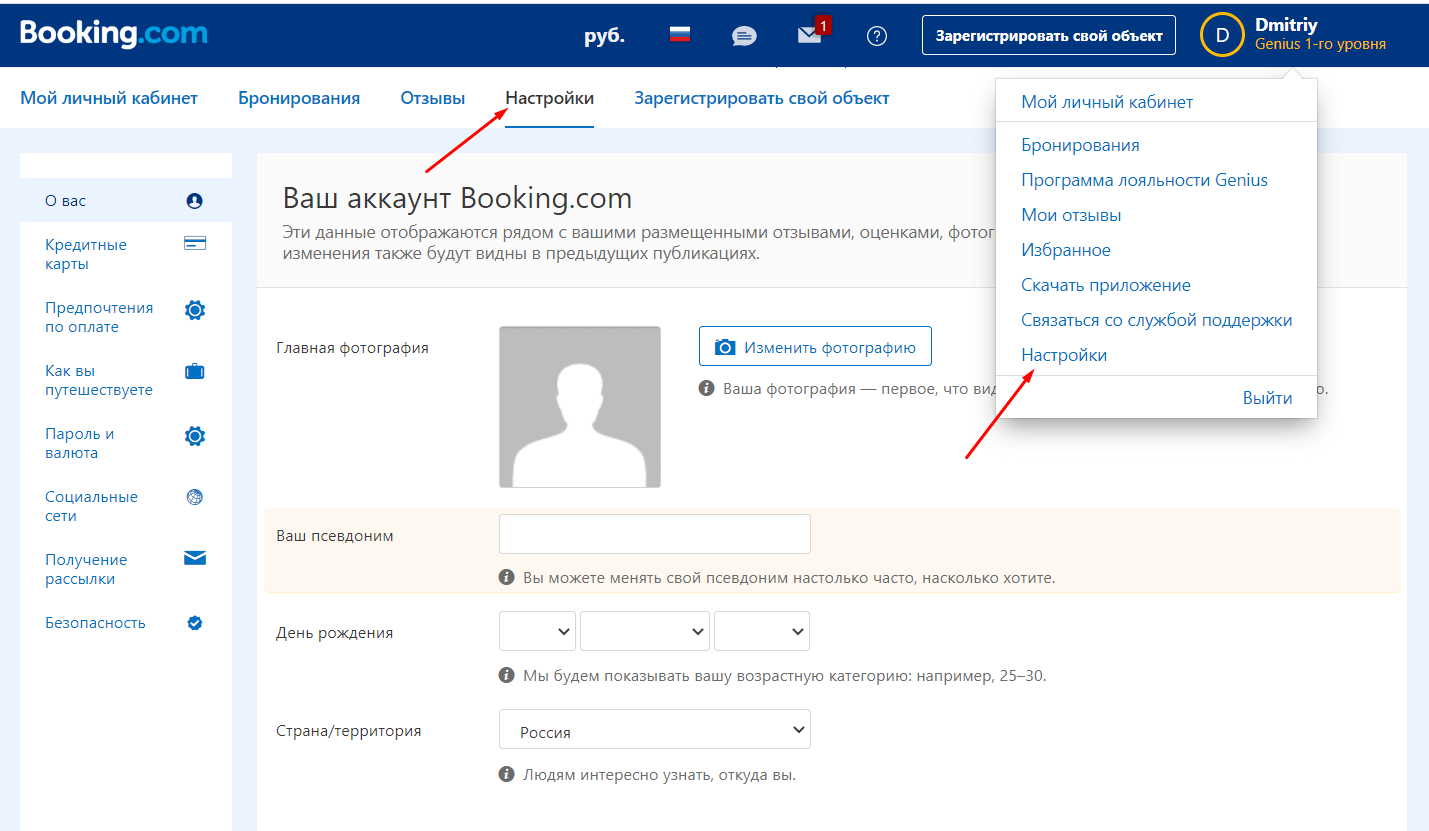Click the Ваш псевдоним text field
The width and height of the screenshot is (1429, 831).
point(654,534)
